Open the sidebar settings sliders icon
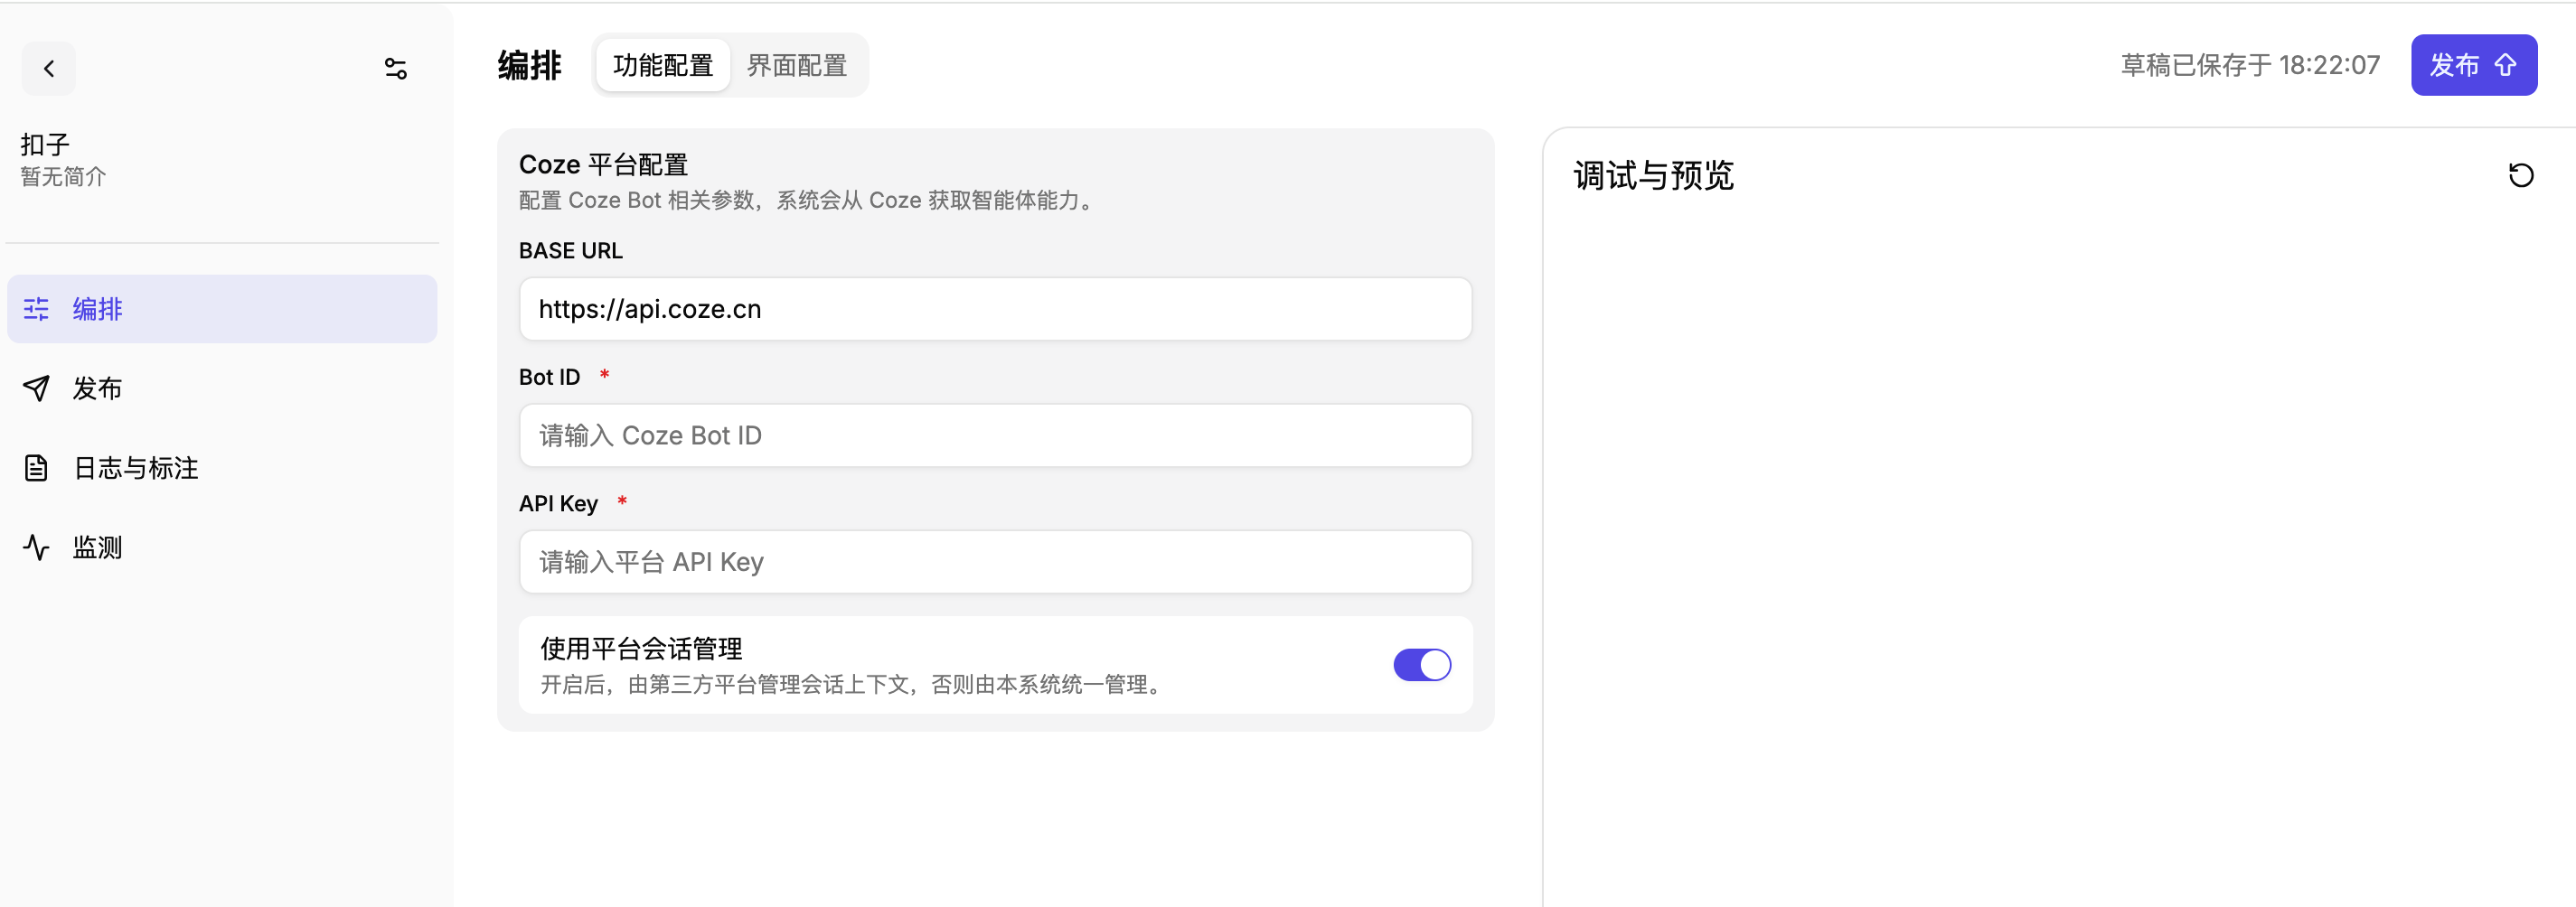 click(396, 68)
